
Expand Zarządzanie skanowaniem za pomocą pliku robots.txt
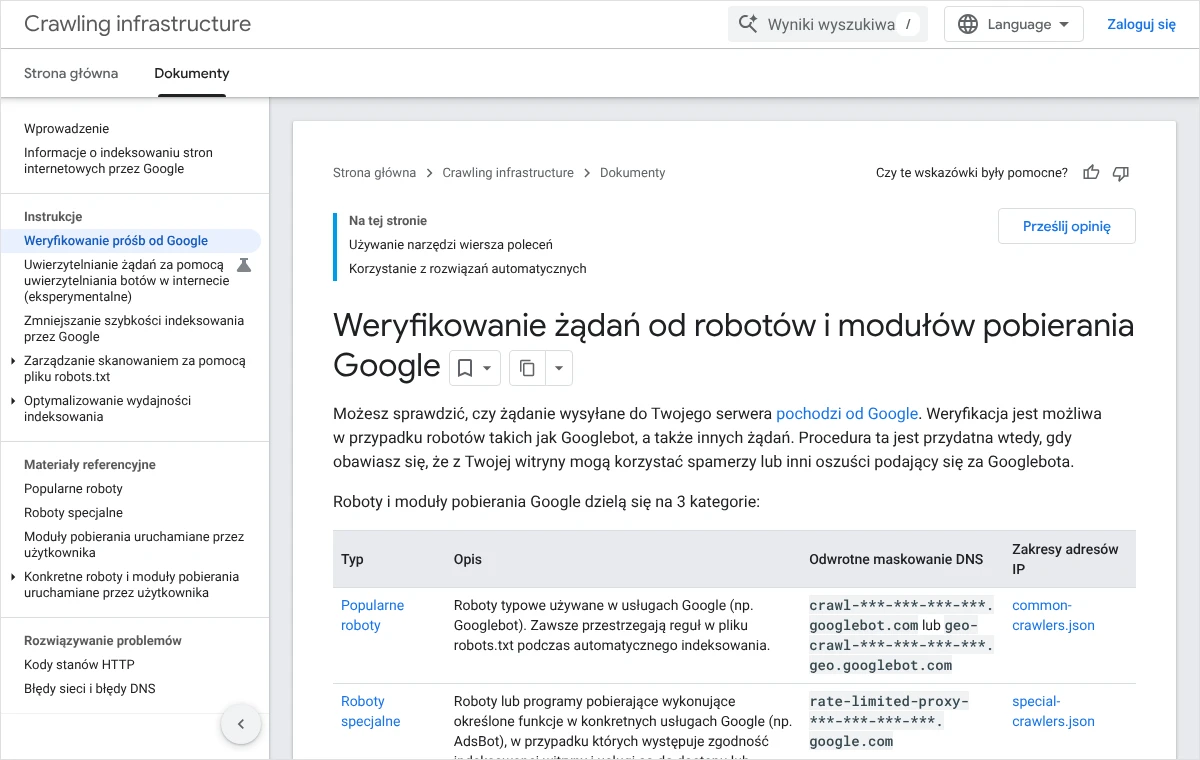[13, 361]
